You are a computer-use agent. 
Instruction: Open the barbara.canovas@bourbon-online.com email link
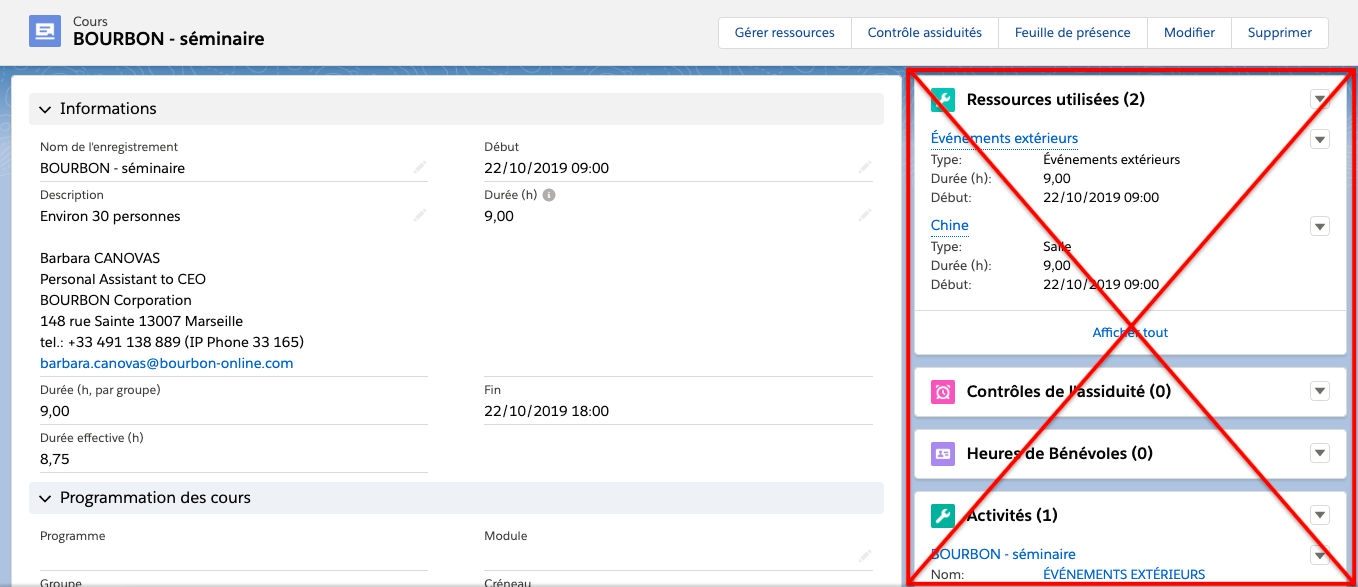tap(167, 363)
